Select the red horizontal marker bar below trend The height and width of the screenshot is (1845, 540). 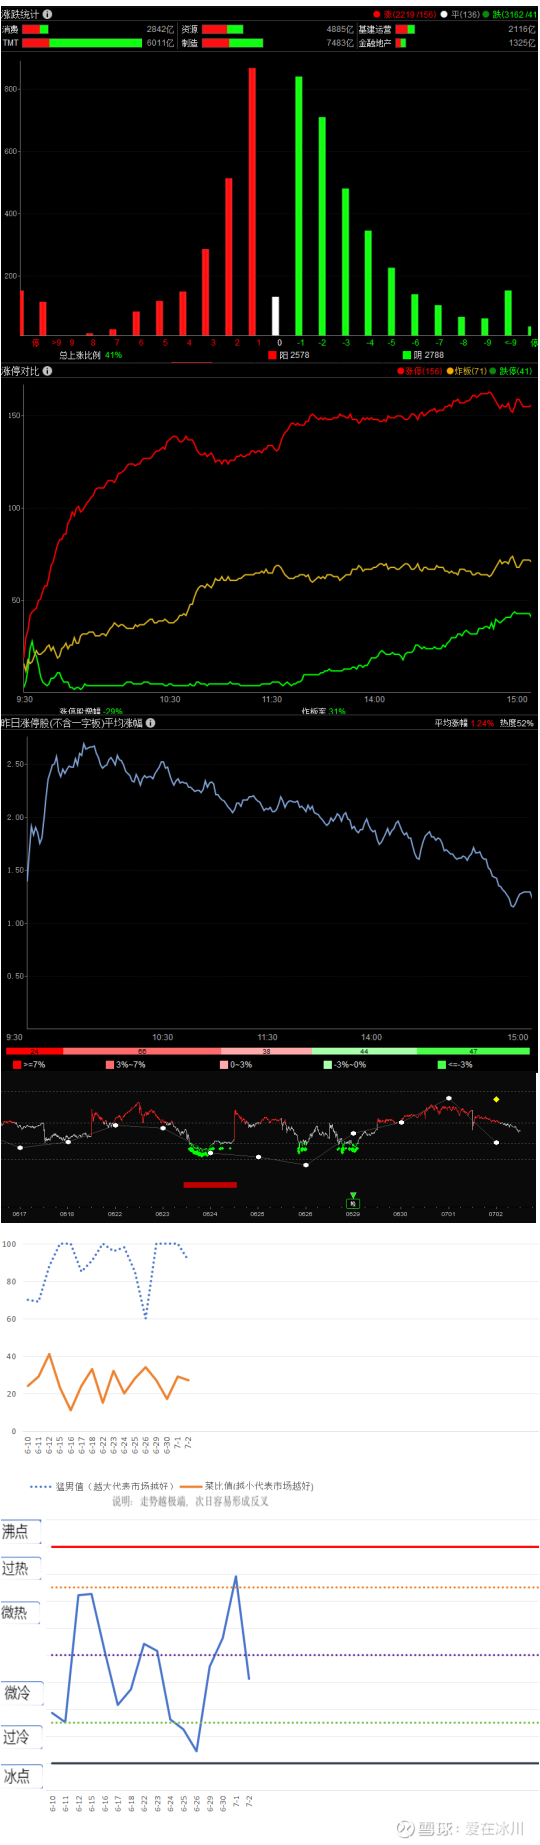[x=210, y=1185]
